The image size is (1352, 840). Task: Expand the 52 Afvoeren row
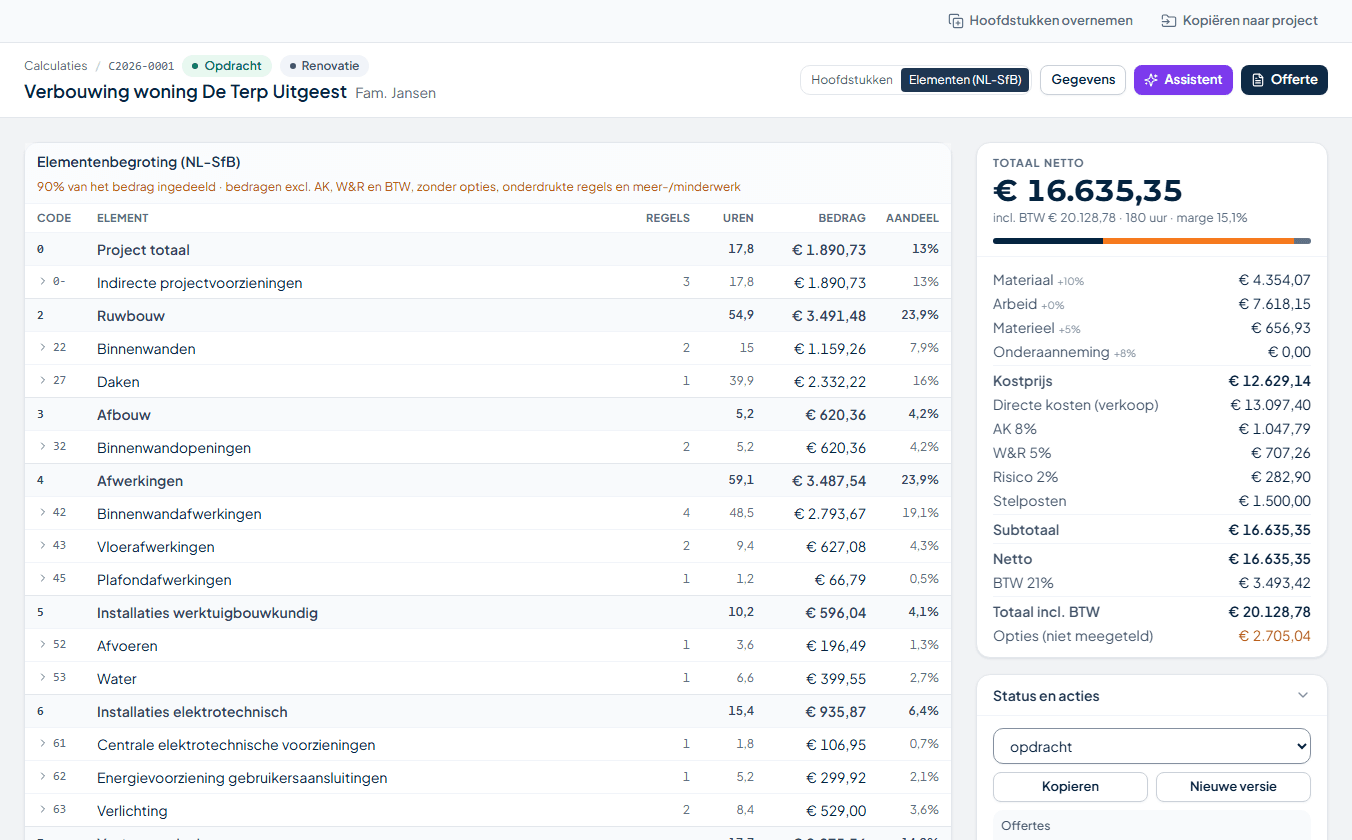(x=43, y=645)
